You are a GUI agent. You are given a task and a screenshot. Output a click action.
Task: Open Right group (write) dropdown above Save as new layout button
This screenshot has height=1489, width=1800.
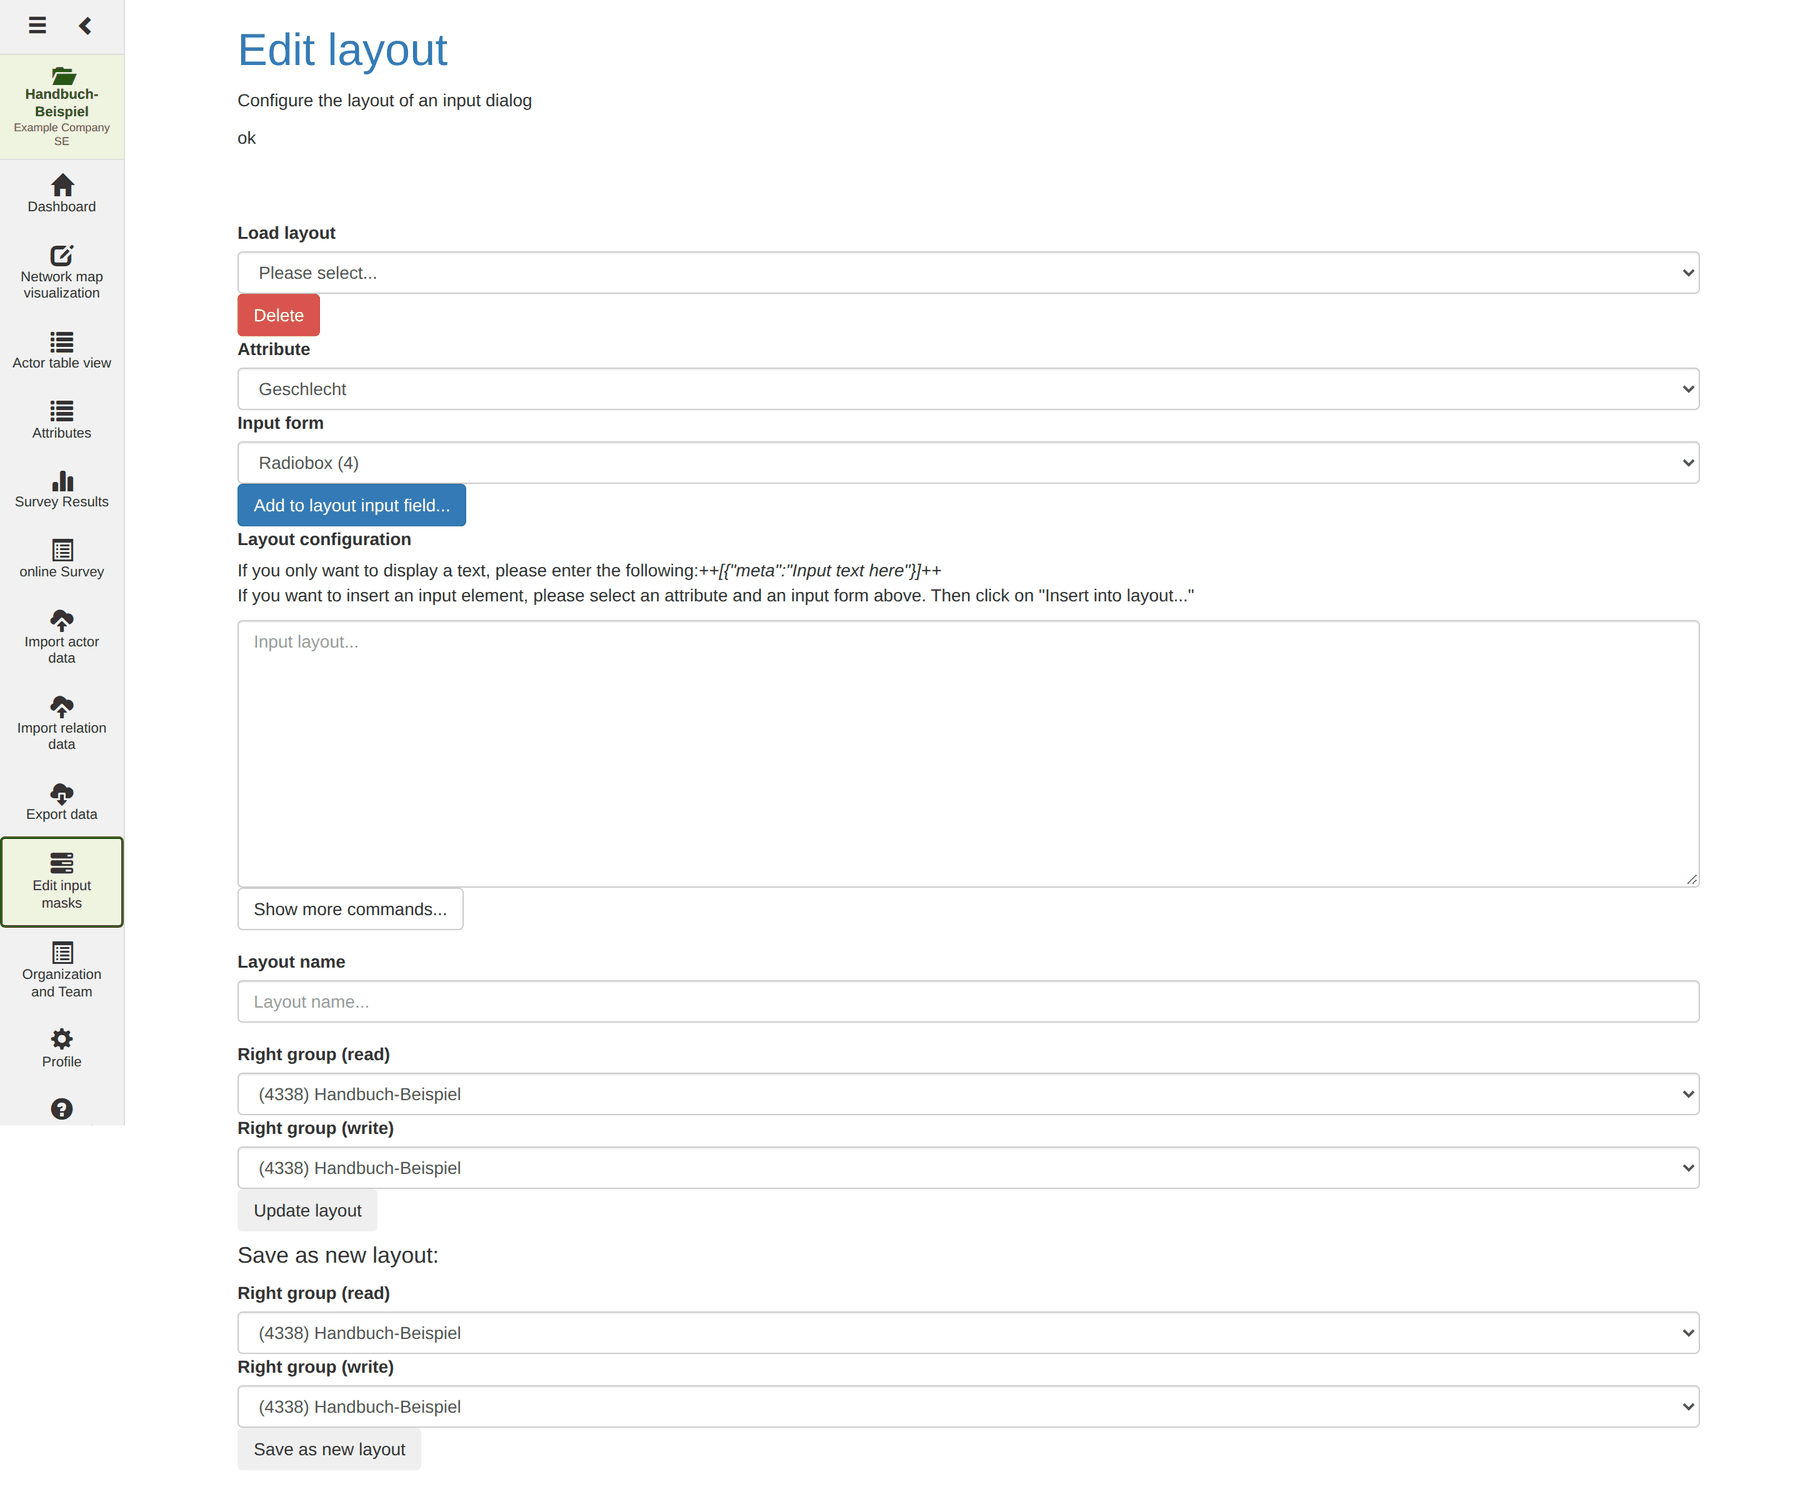click(968, 1407)
